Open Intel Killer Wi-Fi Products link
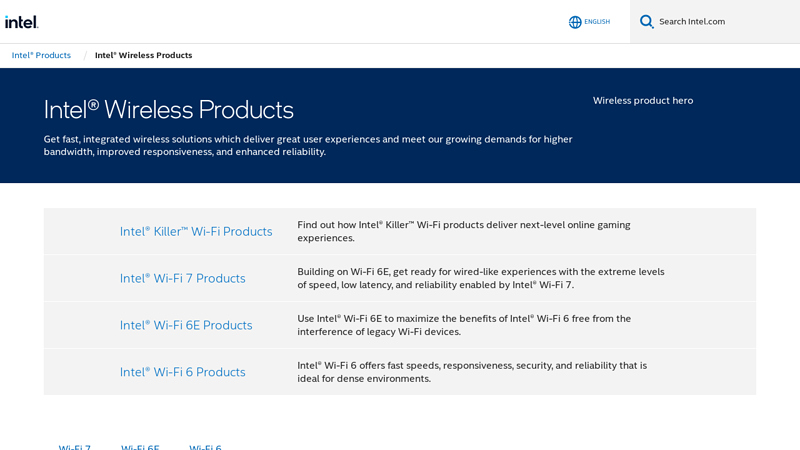This screenshot has width=800, height=450. pos(196,232)
